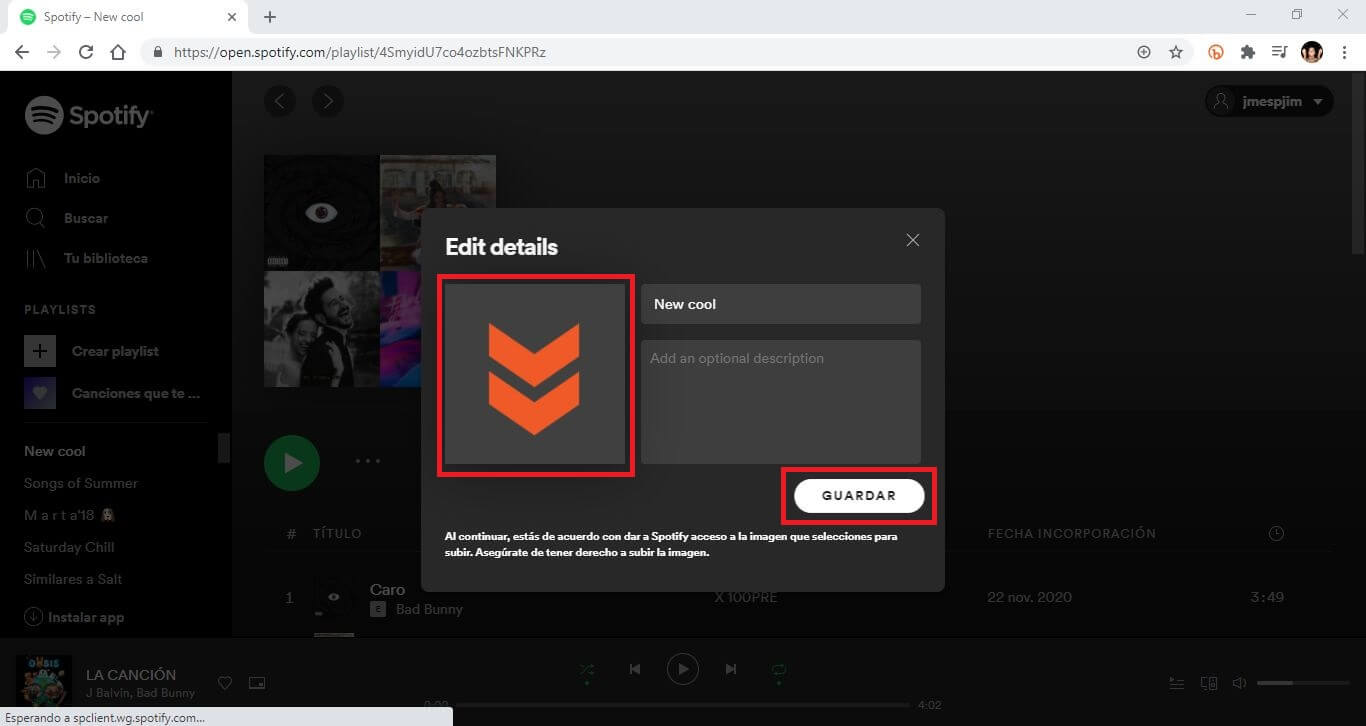The height and width of the screenshot is (726, 1366).
Task: Navigate back with Spotify back arrow
Action: [x=280, y=101]
